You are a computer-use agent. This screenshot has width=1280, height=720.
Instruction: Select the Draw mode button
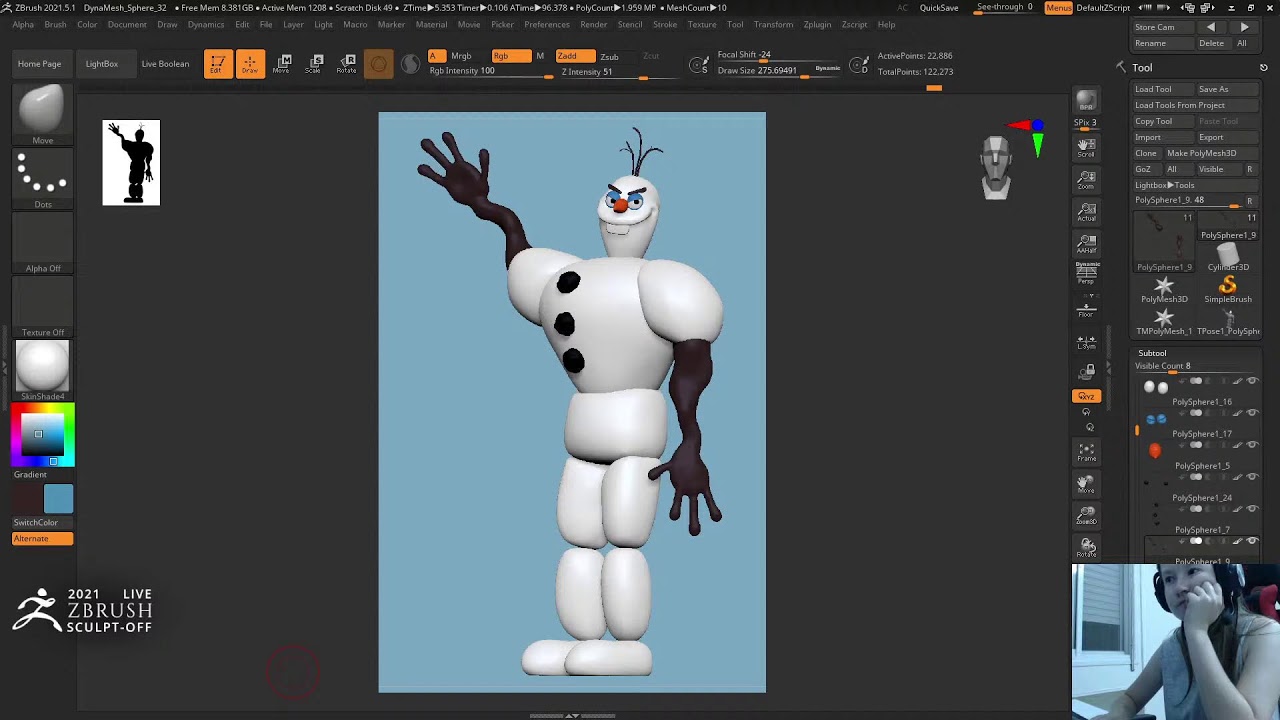click(250, 64)
